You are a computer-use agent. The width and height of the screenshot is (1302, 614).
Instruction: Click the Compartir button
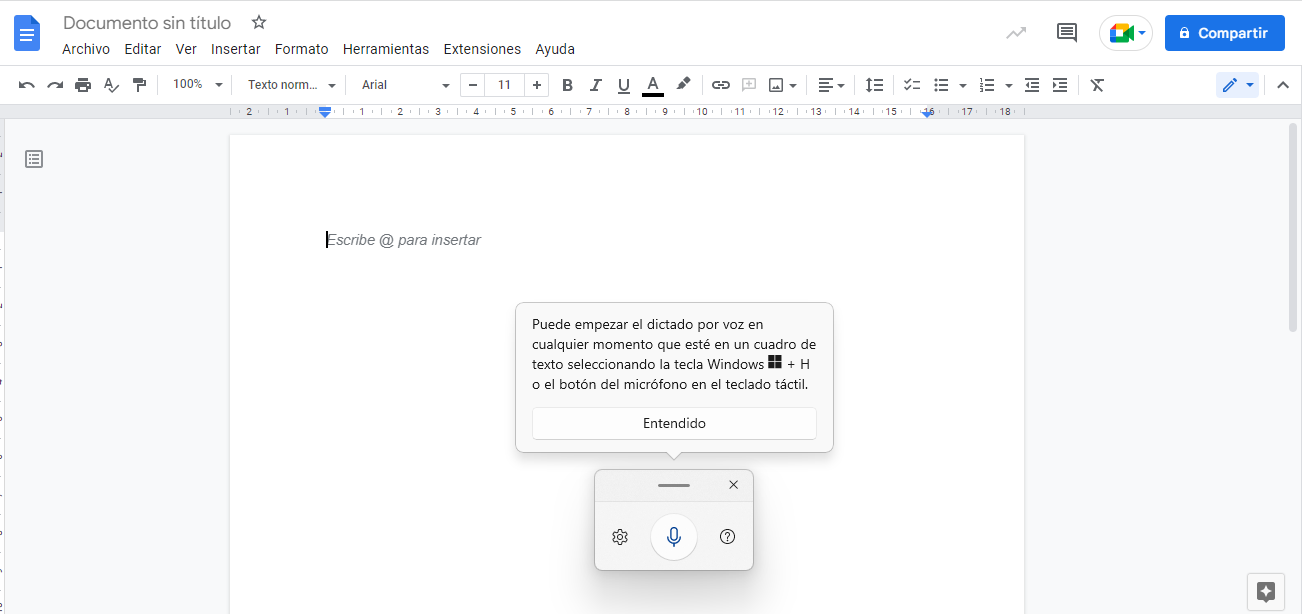click(x=1225, y=33)
